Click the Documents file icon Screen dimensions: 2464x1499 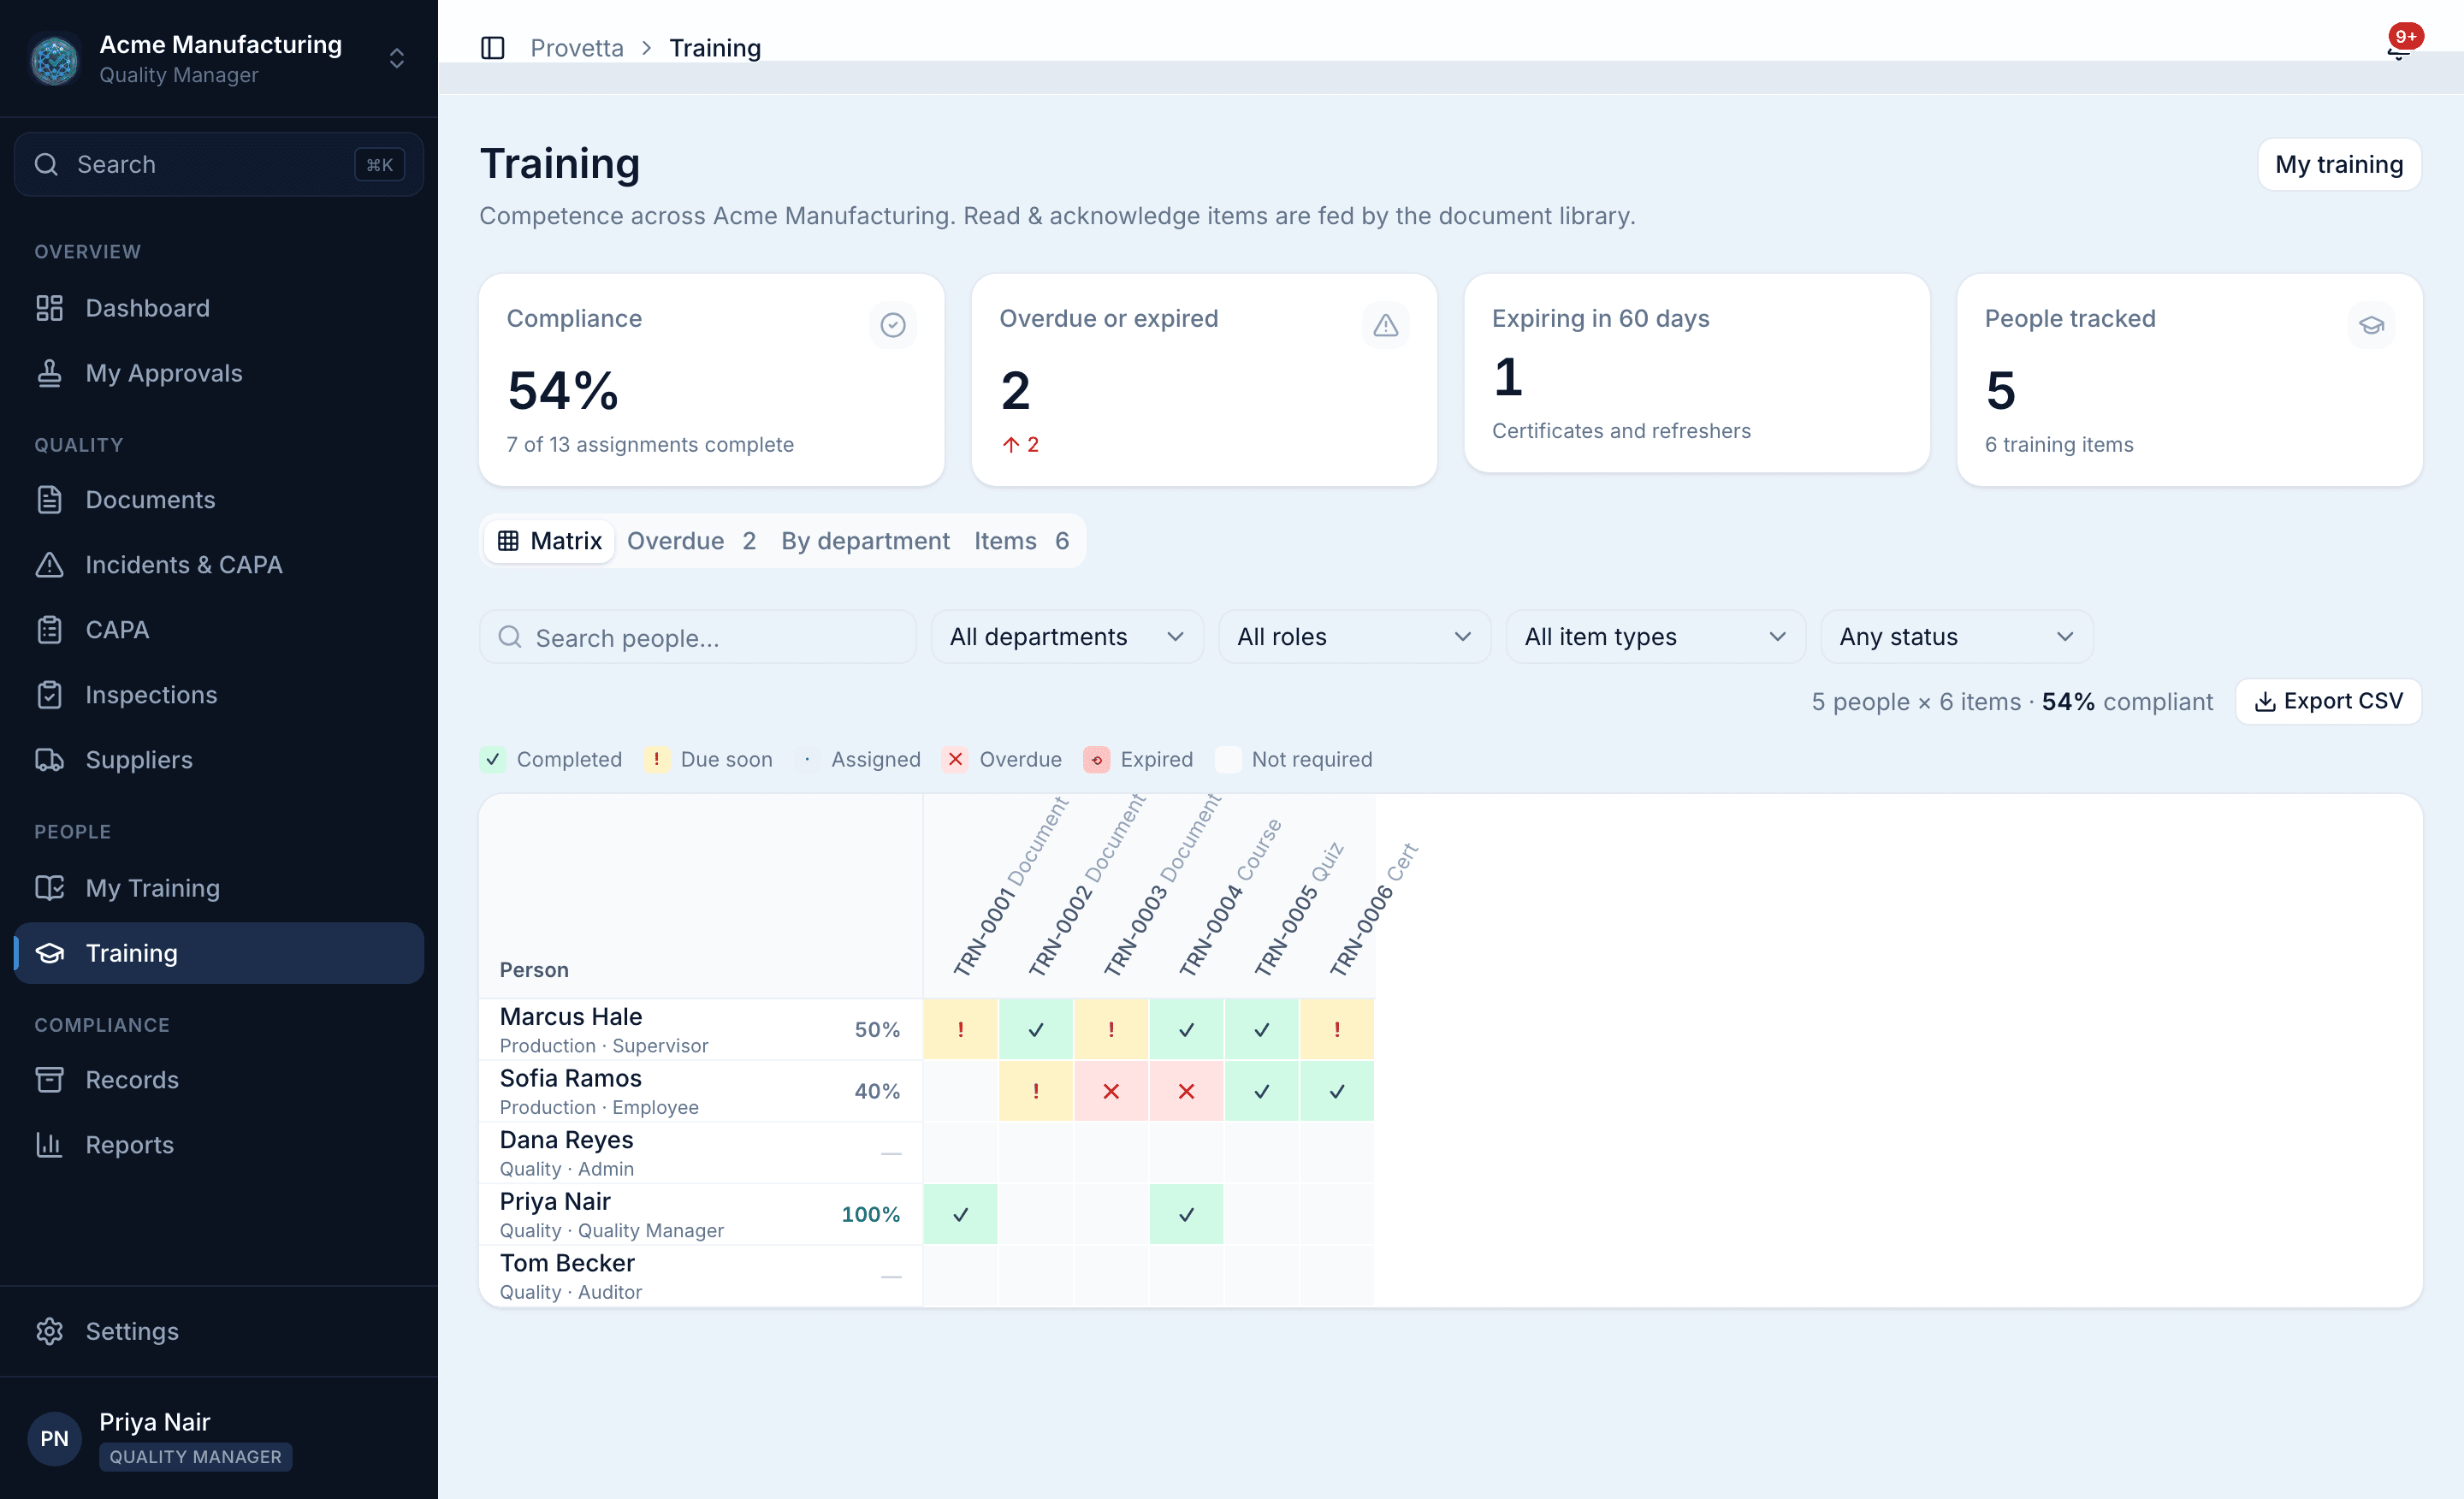49,500
